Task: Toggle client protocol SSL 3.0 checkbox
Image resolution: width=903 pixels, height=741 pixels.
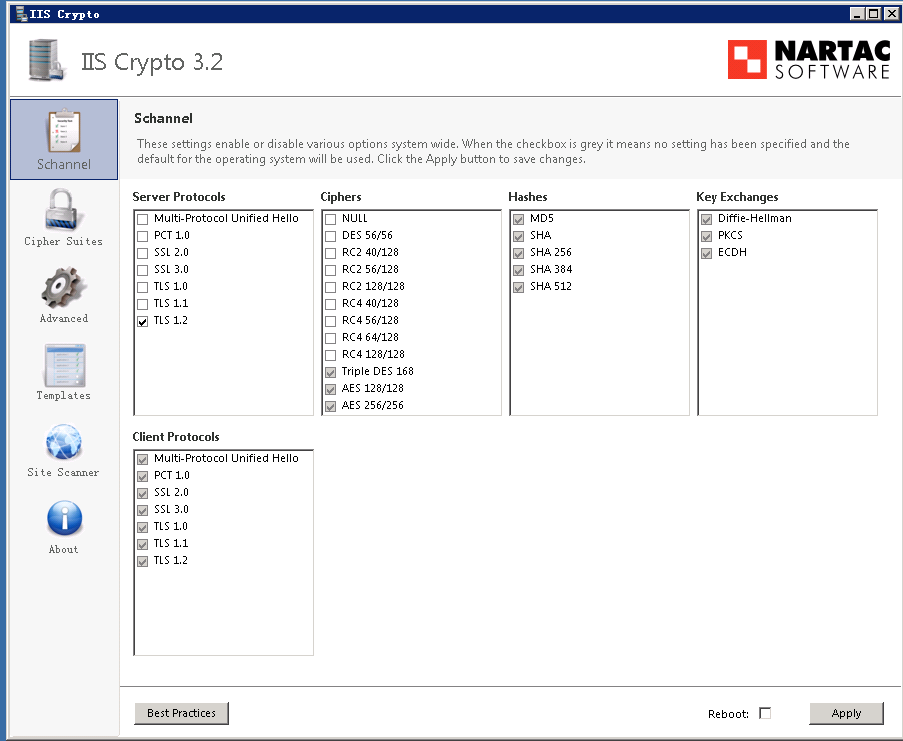Action: pos(143,510)
